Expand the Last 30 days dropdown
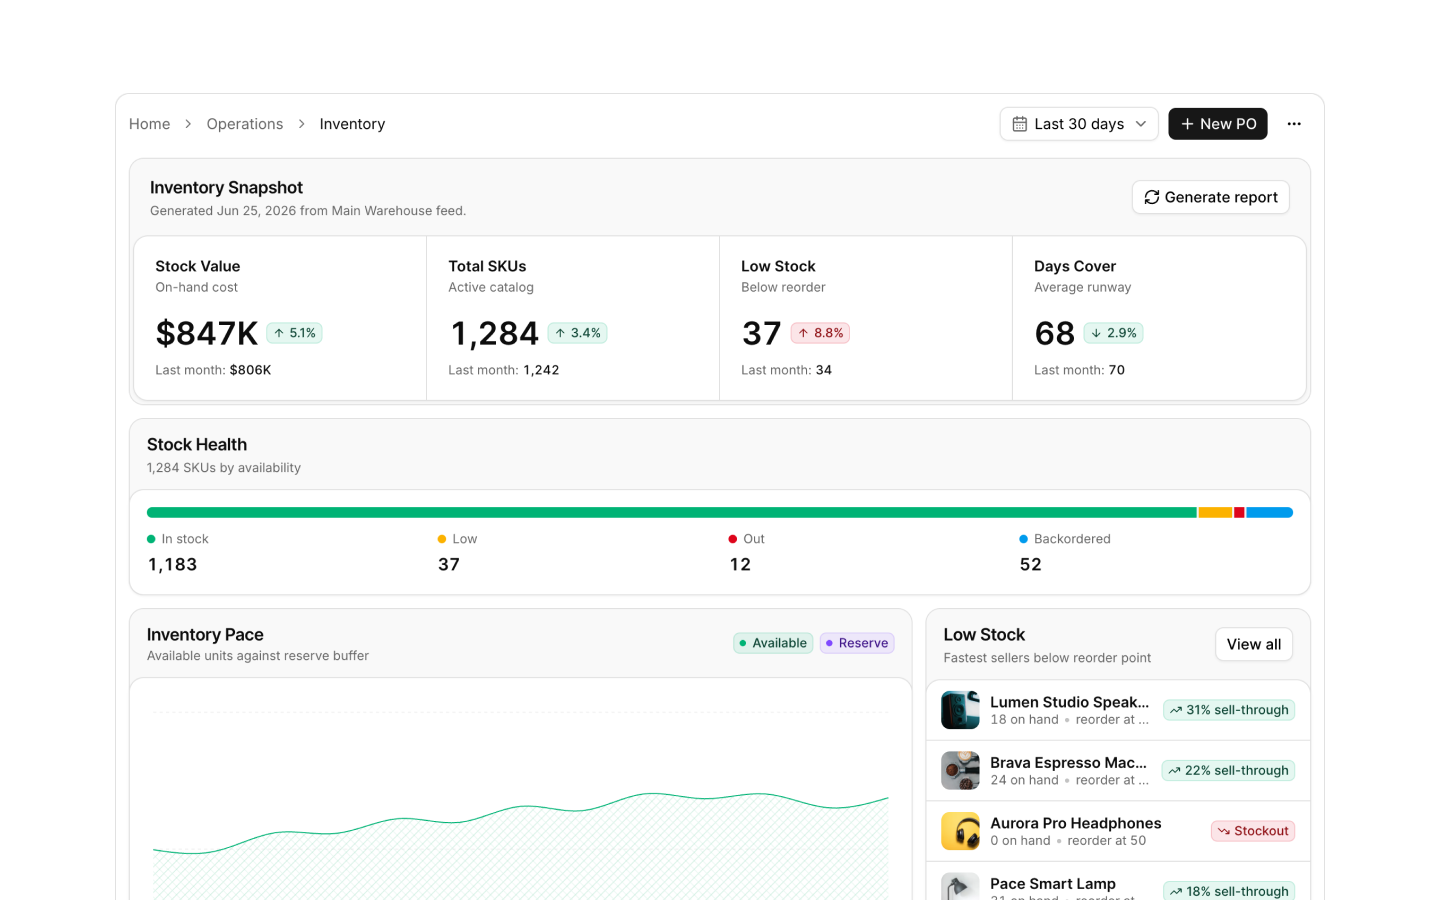 click(x=1079, y=124)
